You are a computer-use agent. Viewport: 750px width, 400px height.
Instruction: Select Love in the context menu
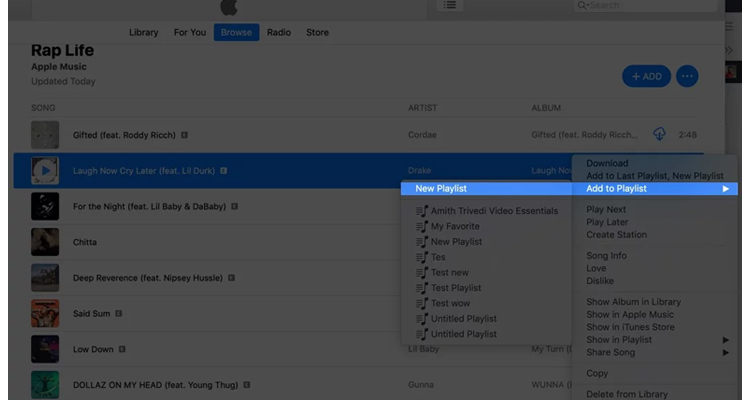click(x=596, y=268)
